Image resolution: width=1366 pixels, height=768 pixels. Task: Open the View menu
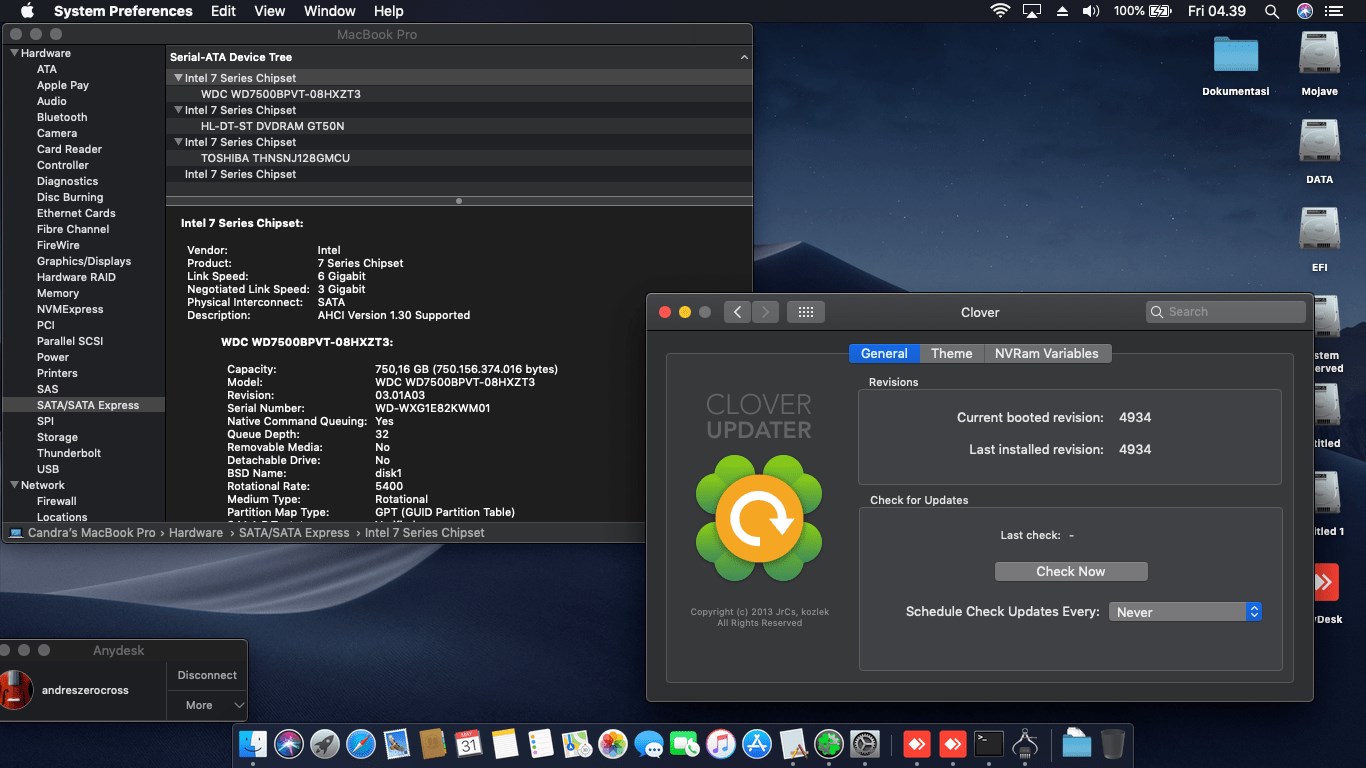[270, 11]
